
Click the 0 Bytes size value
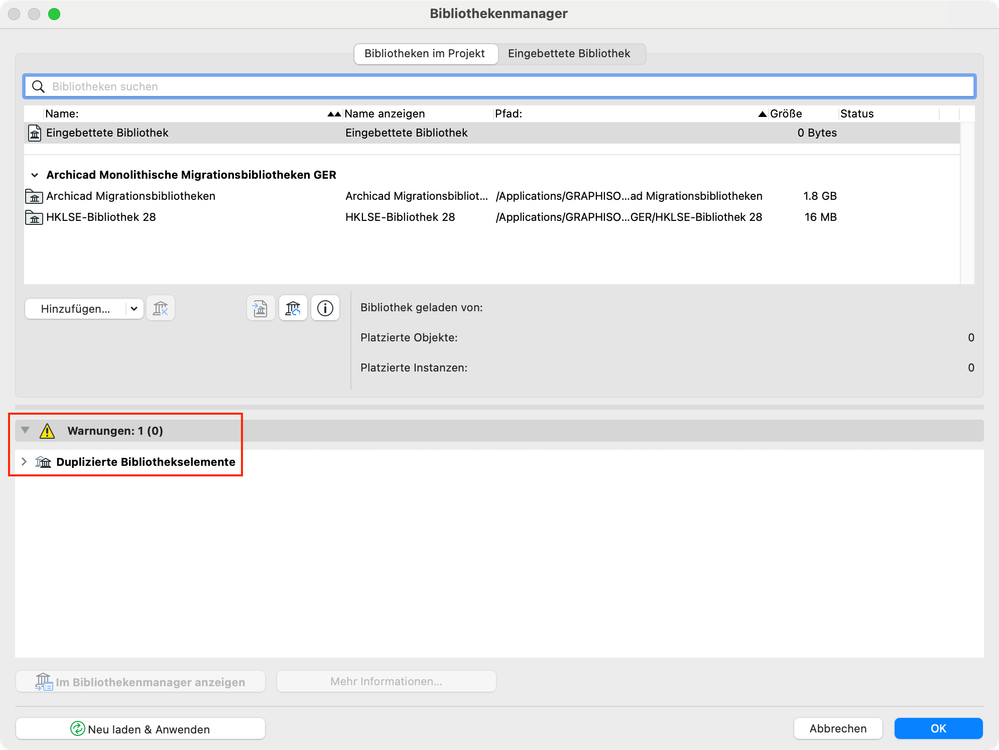point(817,133)
